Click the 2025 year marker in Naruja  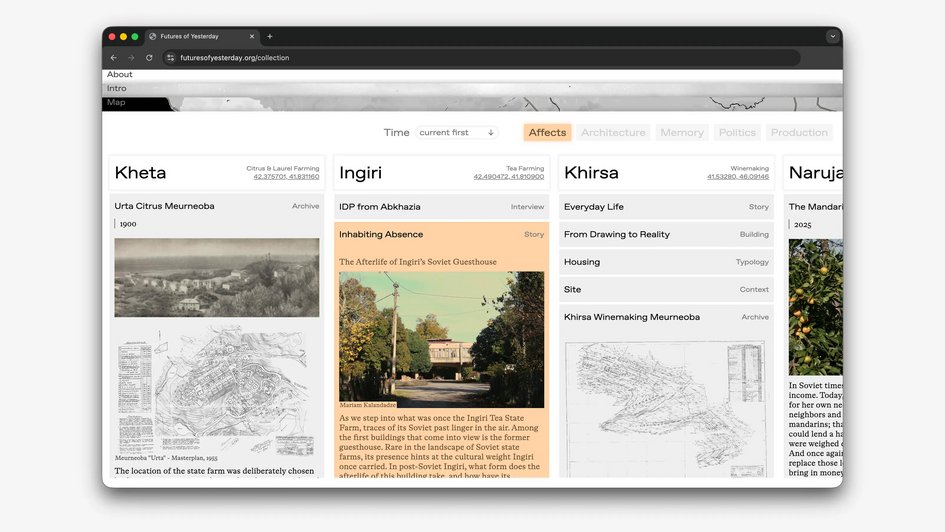pos(802,225)
